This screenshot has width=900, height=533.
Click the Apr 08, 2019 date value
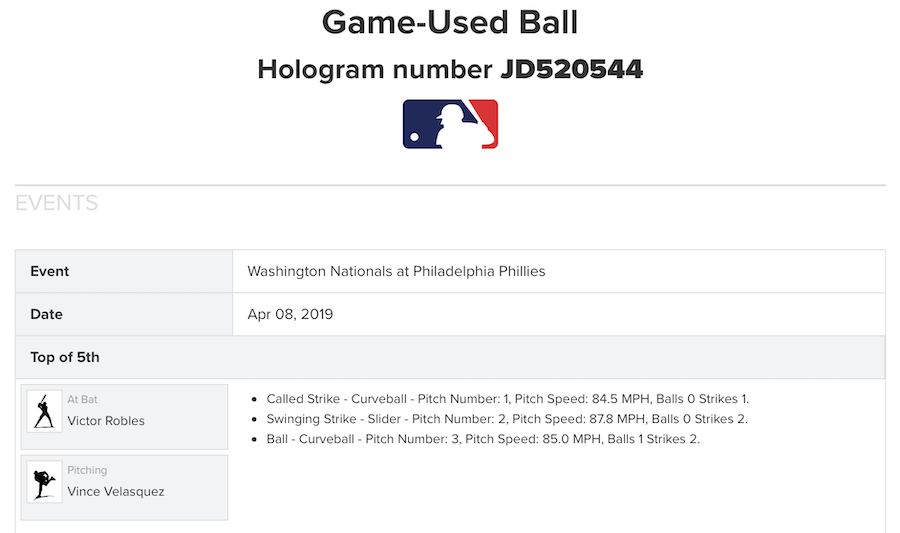290,314
